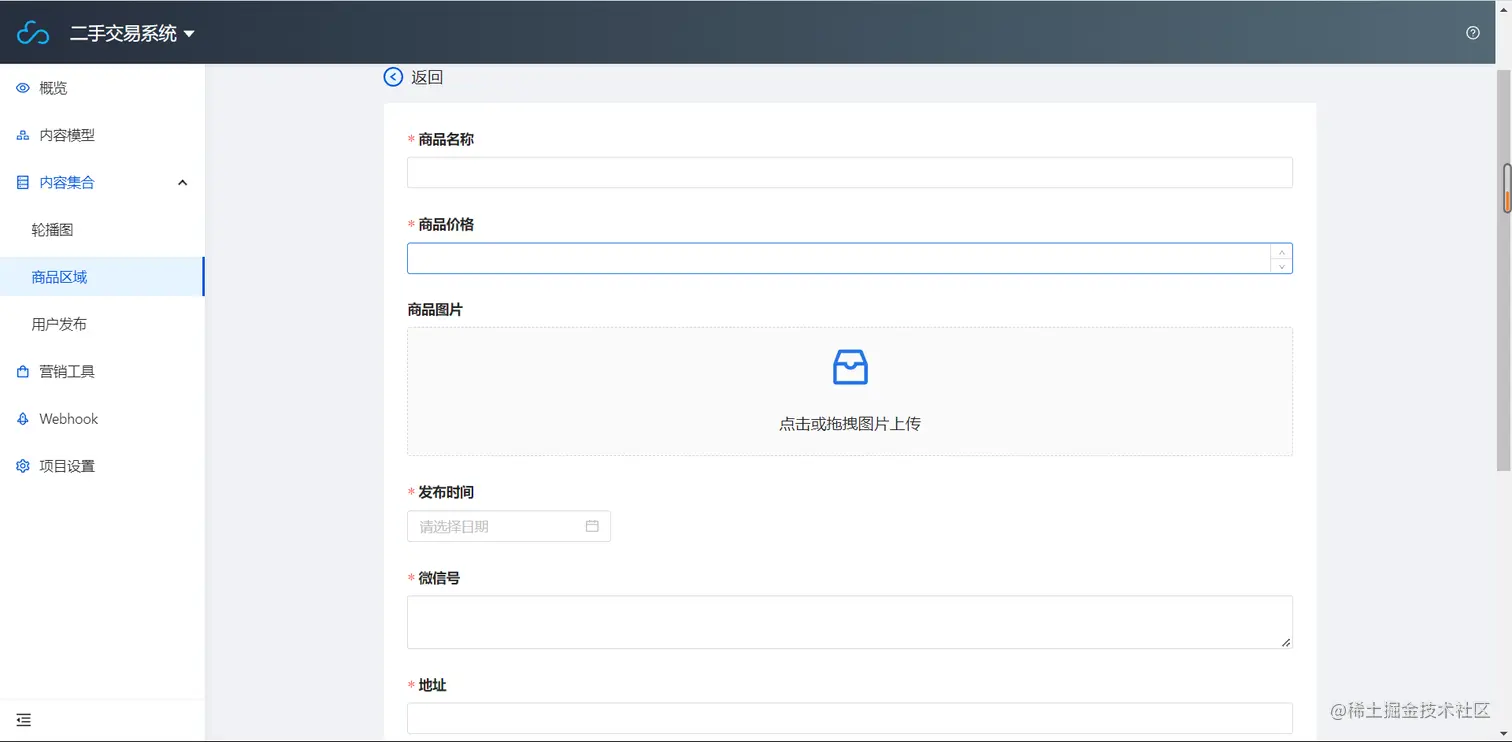Screen dimensions: 1512x742
Task: Click the cloud logo icon
Action: (x=33, y=33)
